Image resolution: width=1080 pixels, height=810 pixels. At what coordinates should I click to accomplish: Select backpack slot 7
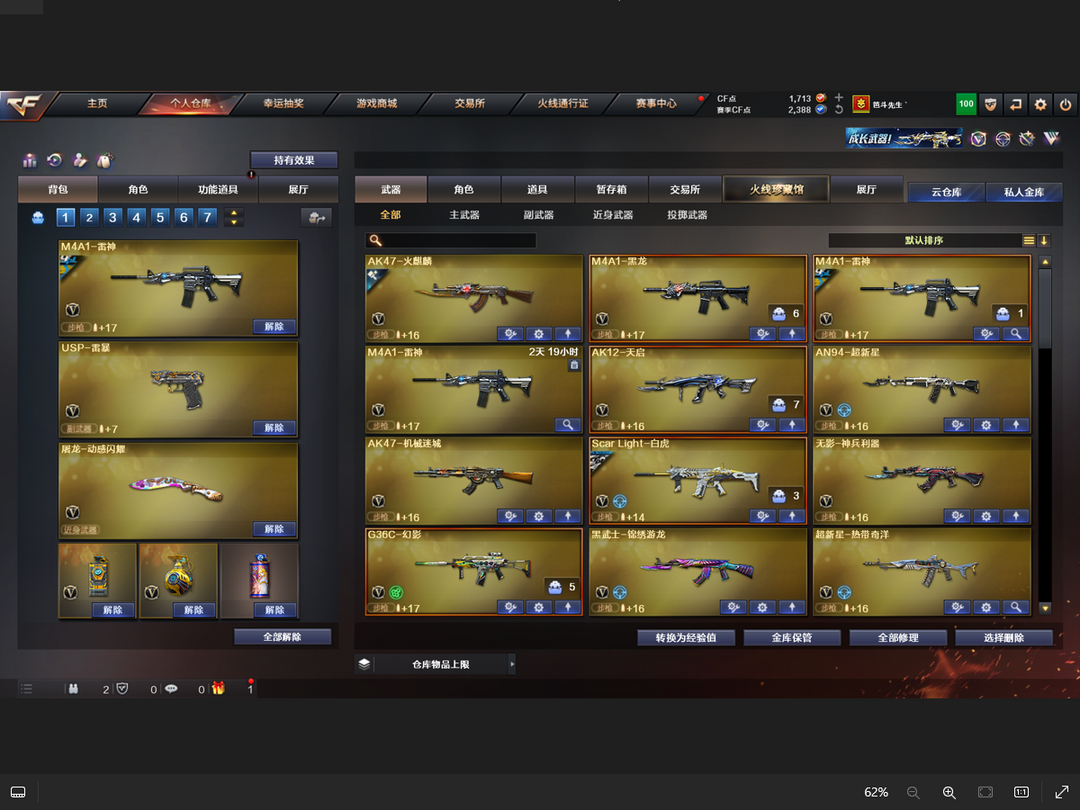[x=207, y=218]
